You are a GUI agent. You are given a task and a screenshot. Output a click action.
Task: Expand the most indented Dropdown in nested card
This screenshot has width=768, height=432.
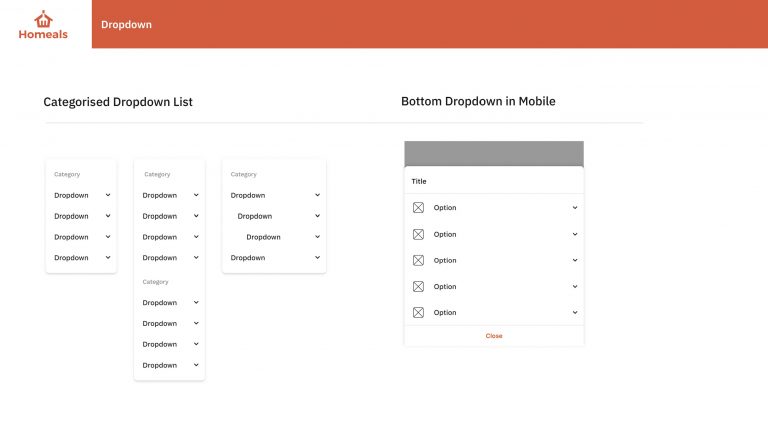(x=283, y=237)
